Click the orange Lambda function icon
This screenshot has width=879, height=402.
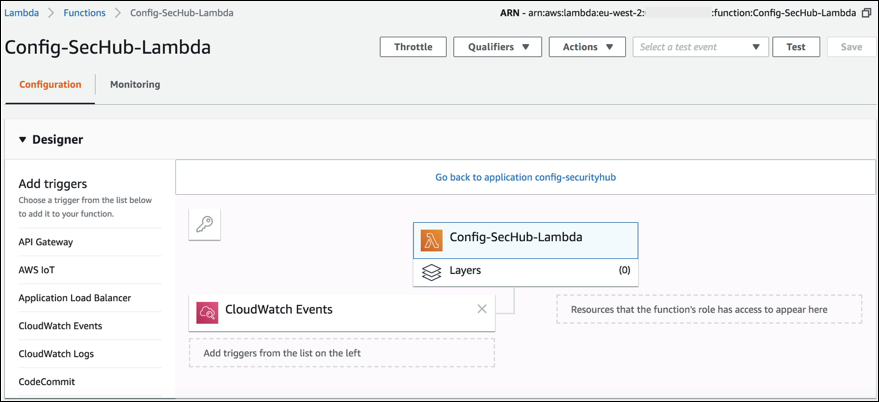pyautogui.click(x=432, y=241)
